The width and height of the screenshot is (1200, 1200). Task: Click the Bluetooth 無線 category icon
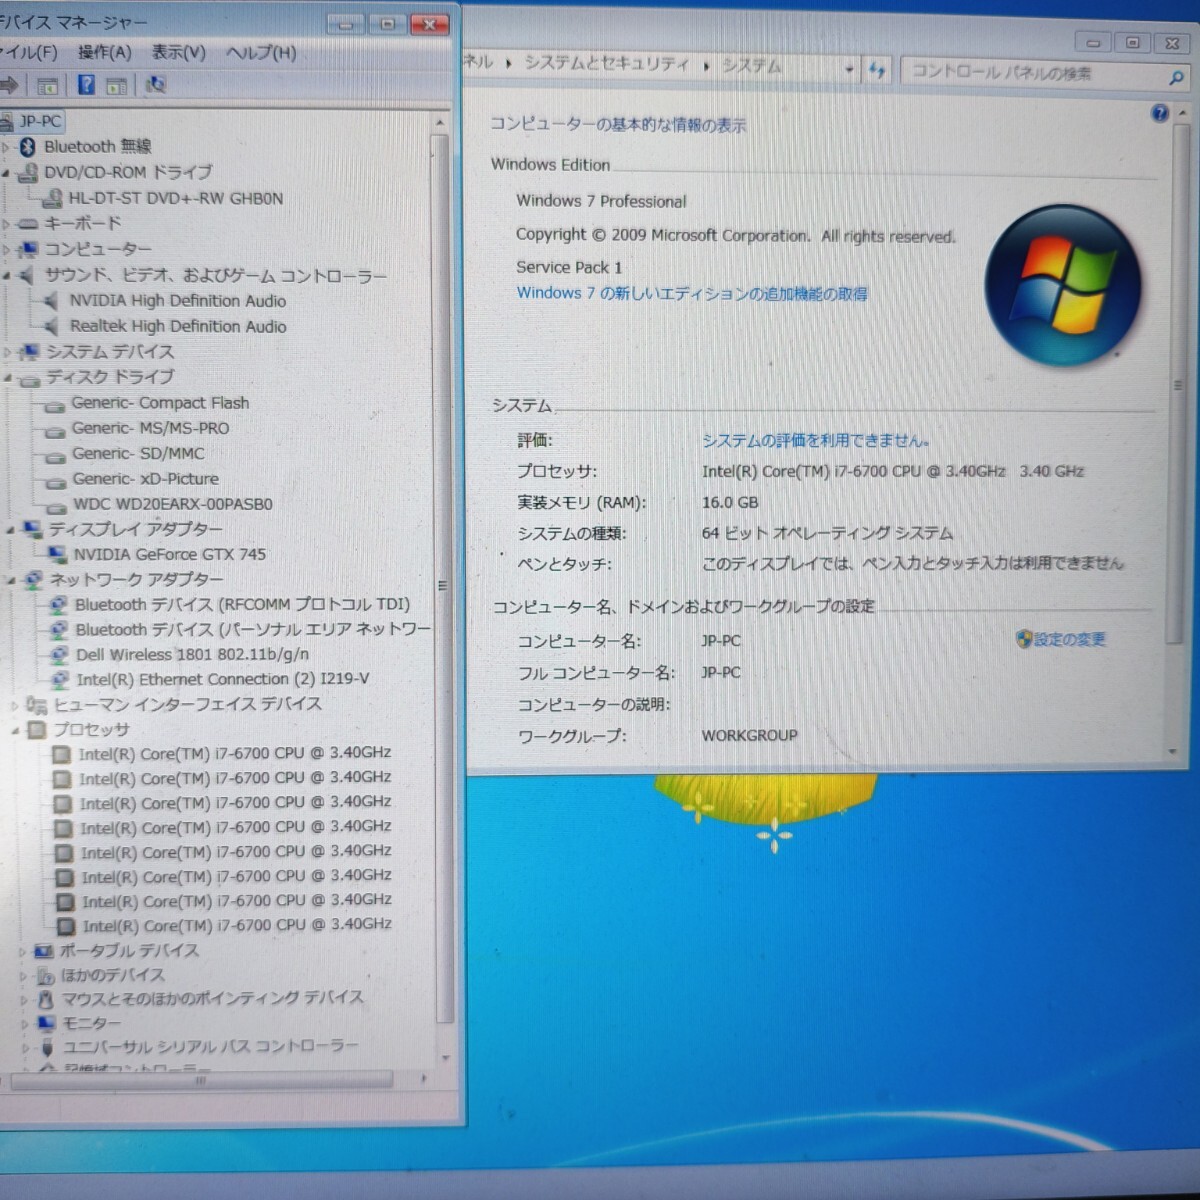point(28,147)
